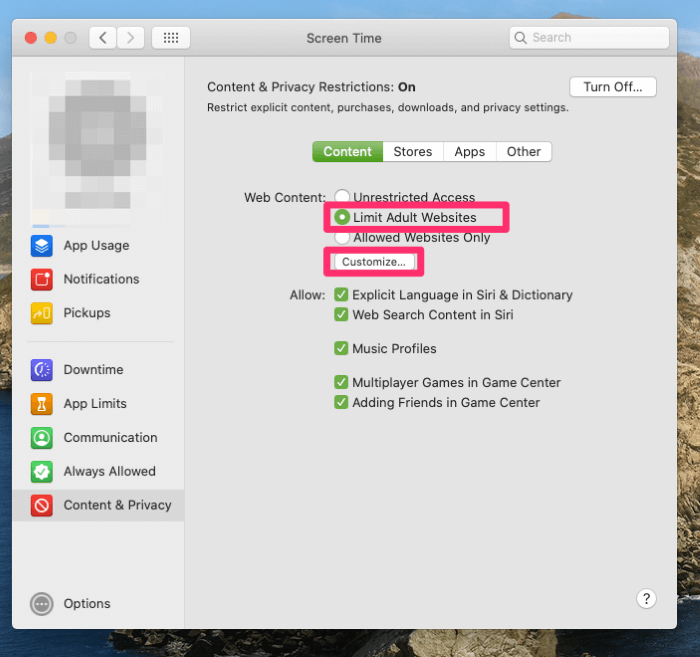Toggle Multiplayer Games in Game Center
The width and height of the screenshot is (700, 657).
pyautogui.click(x=341, y=382)
